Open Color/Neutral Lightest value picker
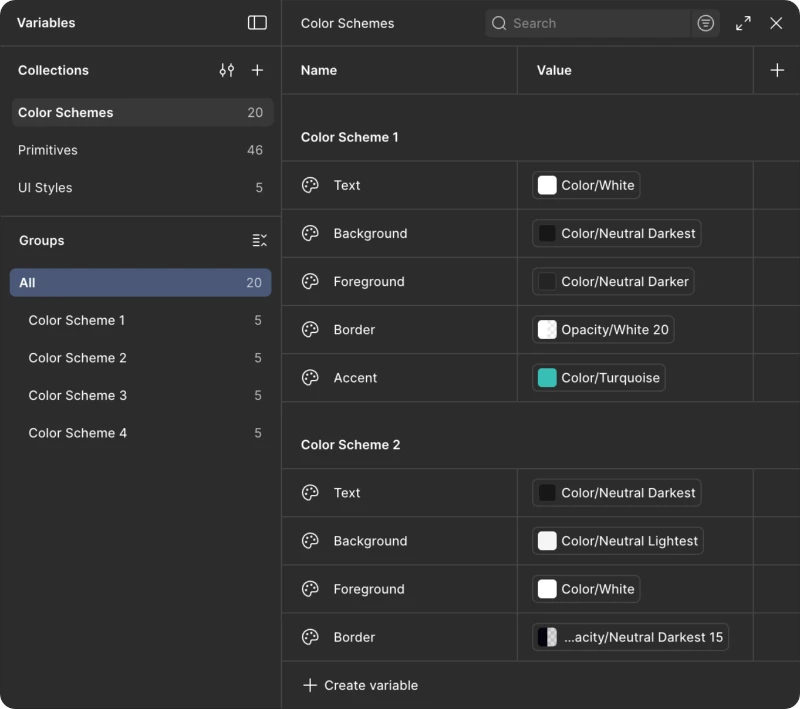This screenshot has width=800, height=709. tap(618, 541)
